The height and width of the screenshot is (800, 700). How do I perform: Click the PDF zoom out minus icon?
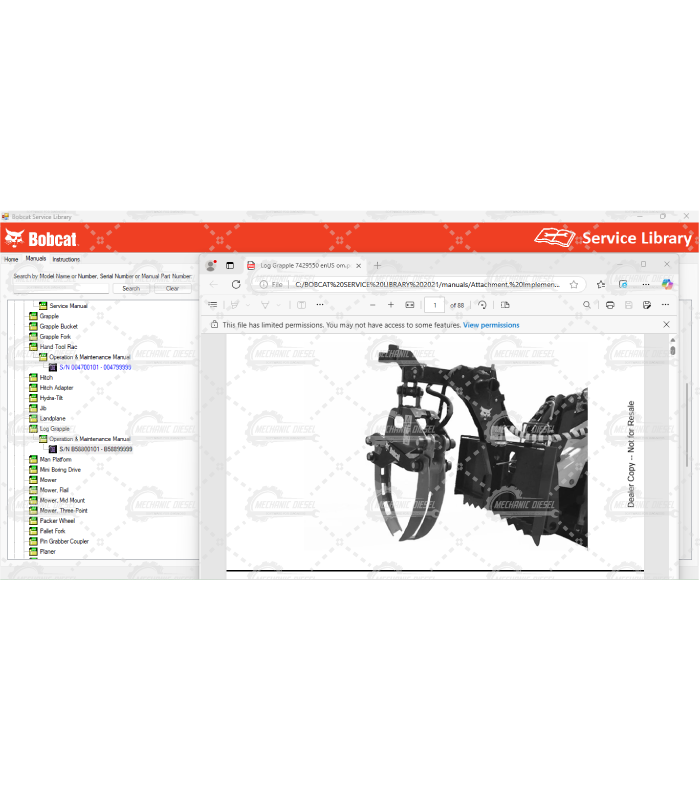[x=373, y=305]
